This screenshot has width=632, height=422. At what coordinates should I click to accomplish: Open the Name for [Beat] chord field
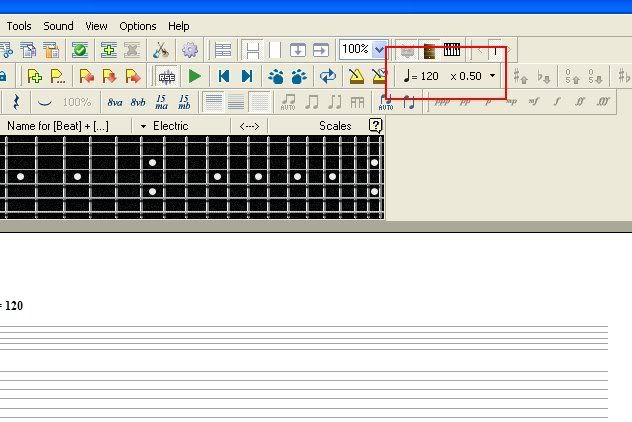tap(58, 126)
